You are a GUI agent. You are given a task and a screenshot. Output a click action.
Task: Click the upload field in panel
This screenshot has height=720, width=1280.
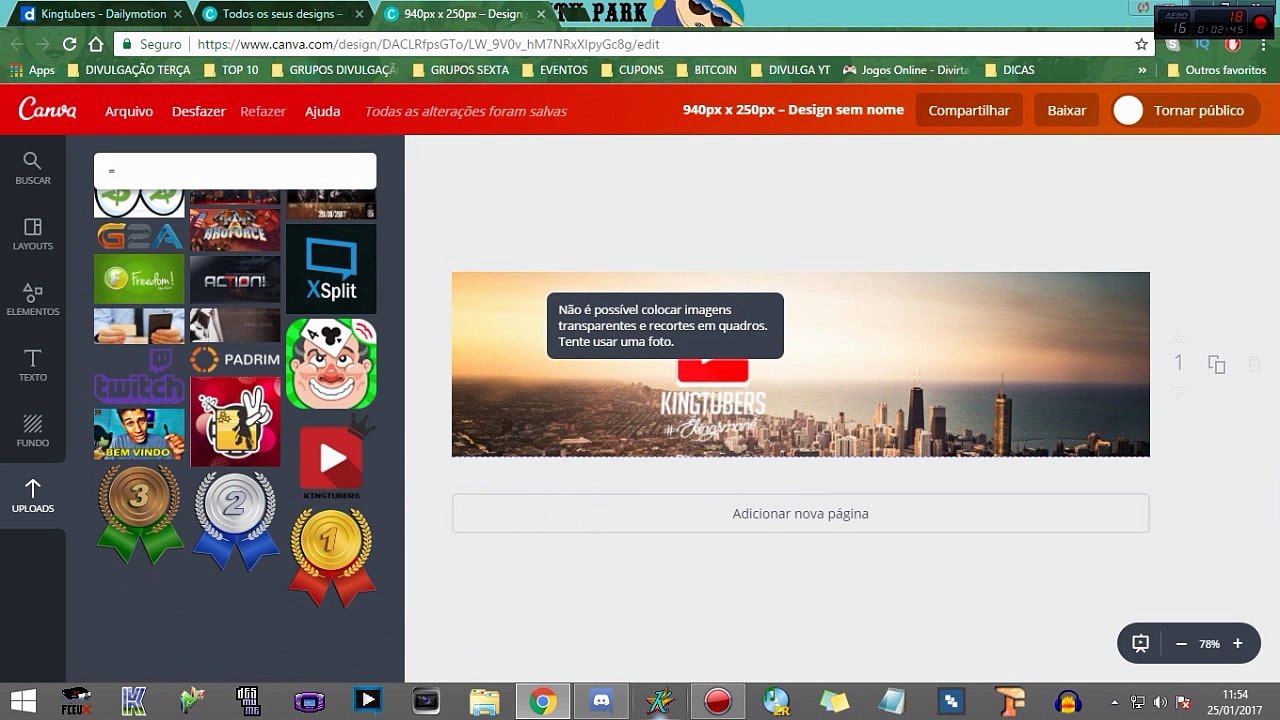tap(235, 171)
